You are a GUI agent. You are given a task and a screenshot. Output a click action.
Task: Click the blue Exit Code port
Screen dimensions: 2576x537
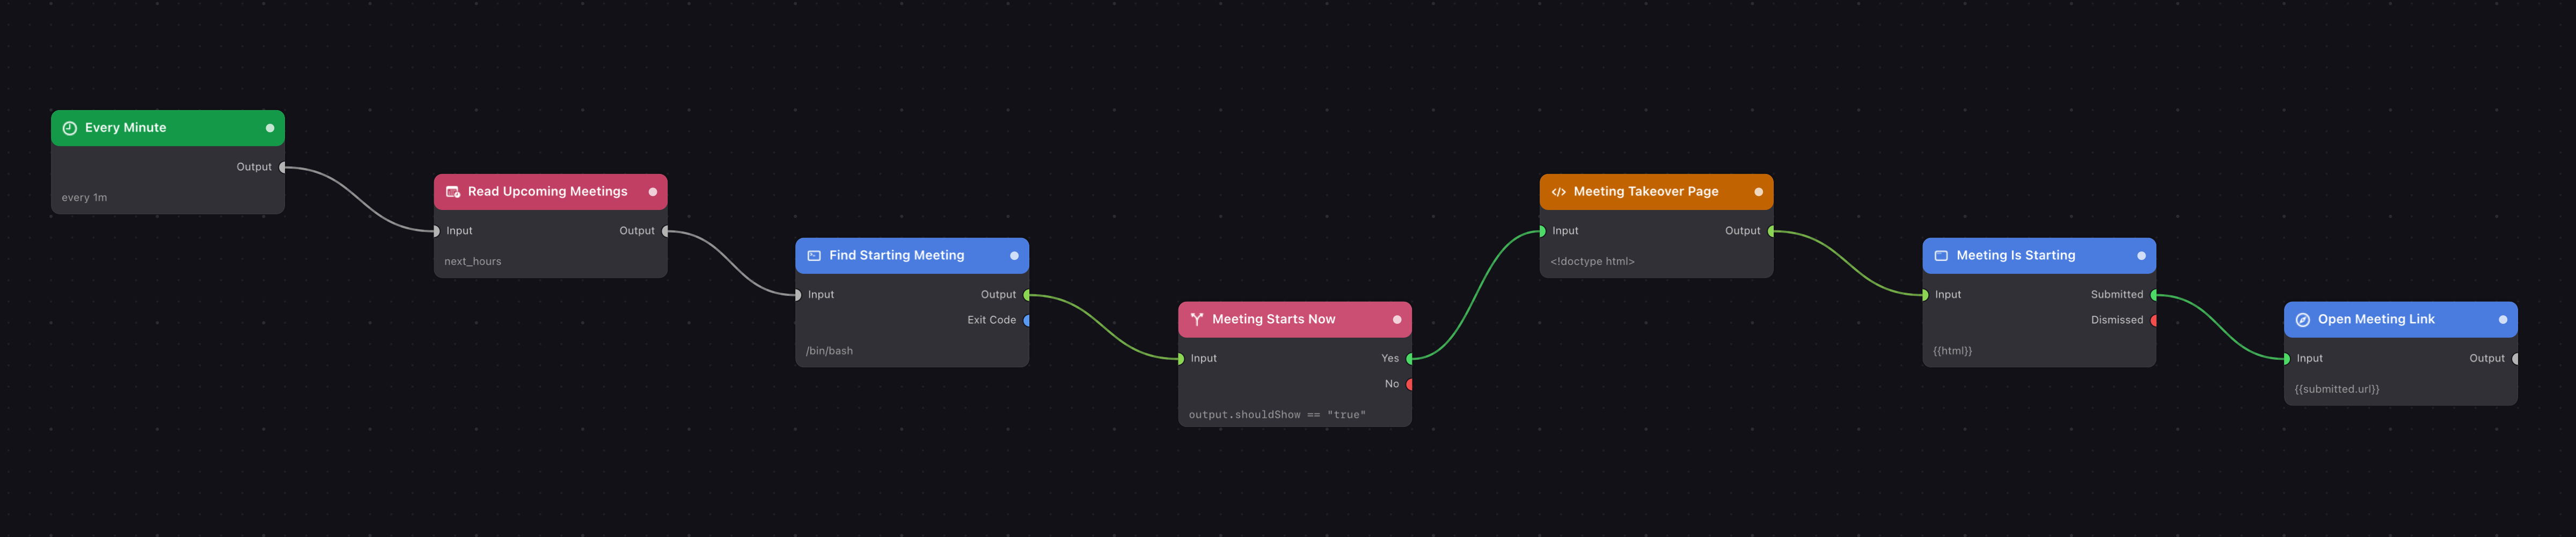click(1027, 320)
